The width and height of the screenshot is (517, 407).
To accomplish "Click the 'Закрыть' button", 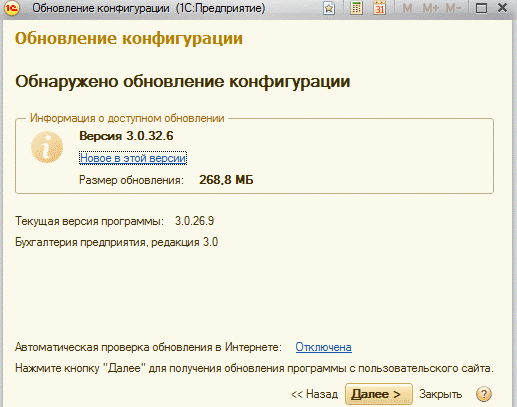I will click(440, 394).
